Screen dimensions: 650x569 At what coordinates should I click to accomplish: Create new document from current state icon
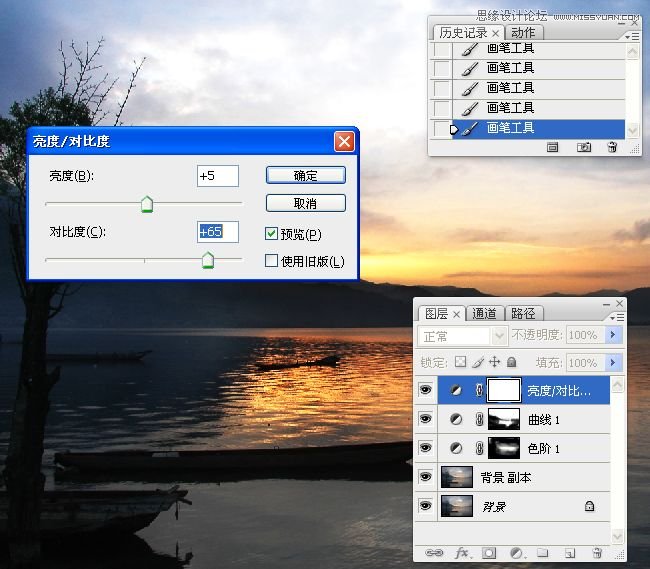click(552, 147)
